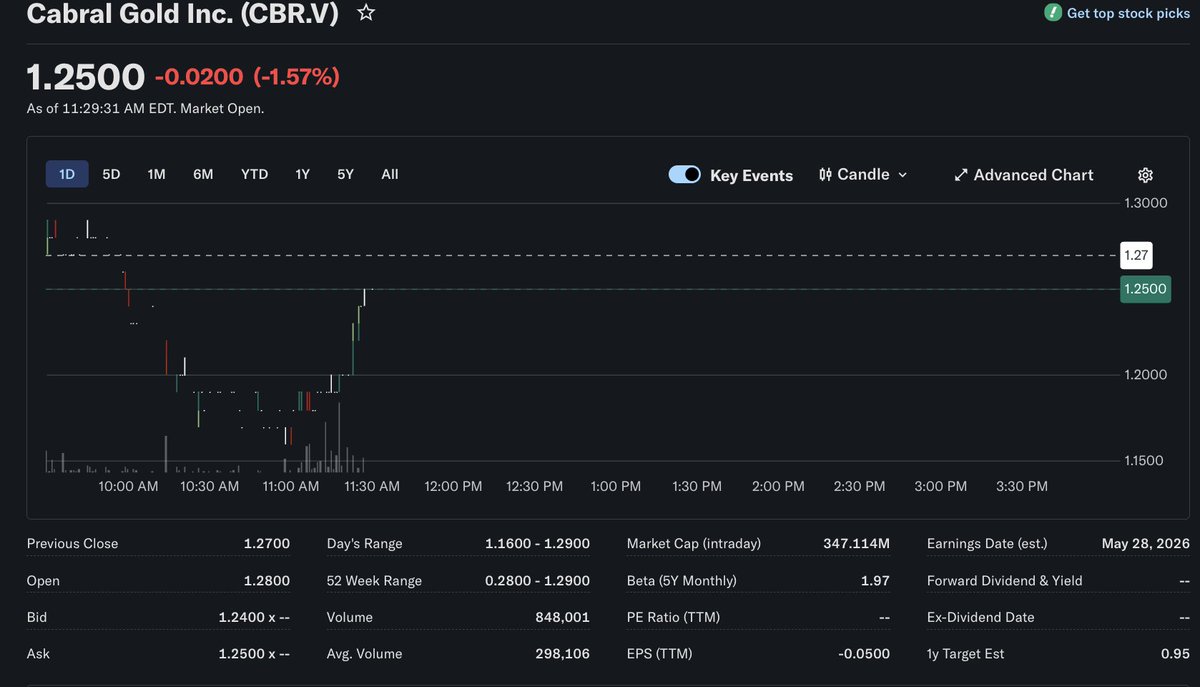Click the 1.2000 price axis label

coord(1146,375)
